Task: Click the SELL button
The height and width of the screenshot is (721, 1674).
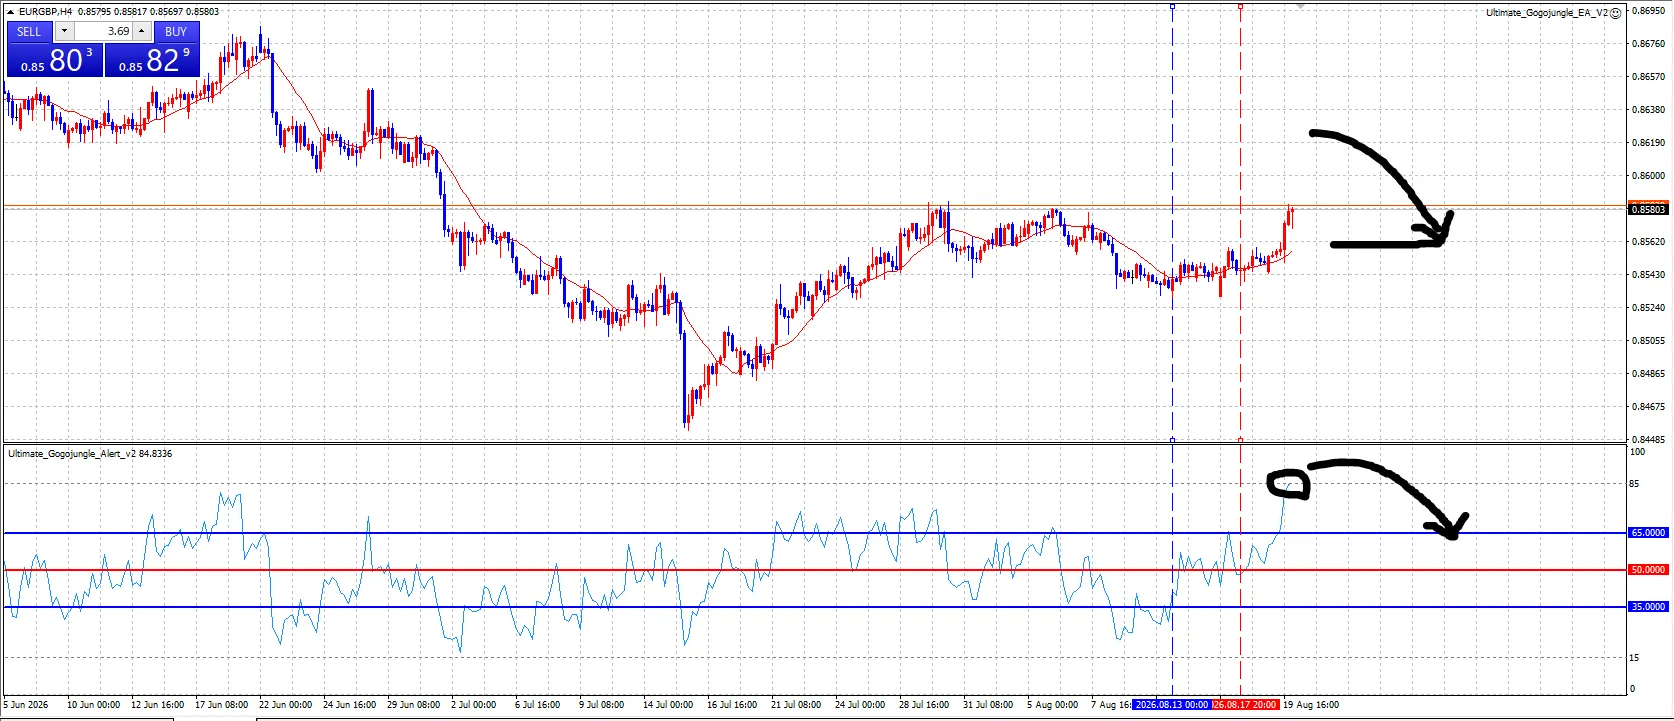Action: 29,31
